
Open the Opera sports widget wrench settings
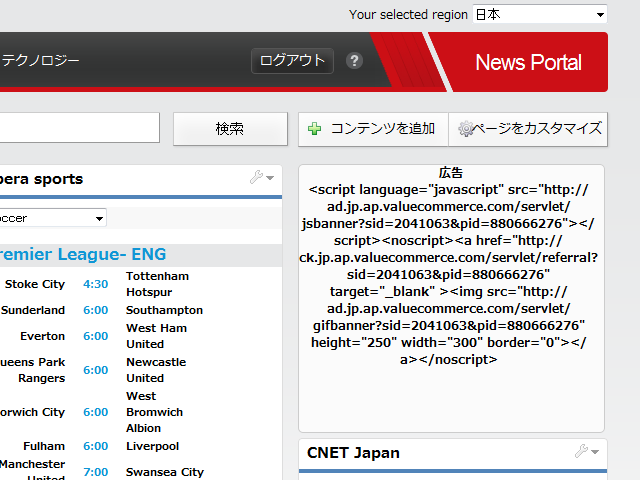tap(261, 178)
